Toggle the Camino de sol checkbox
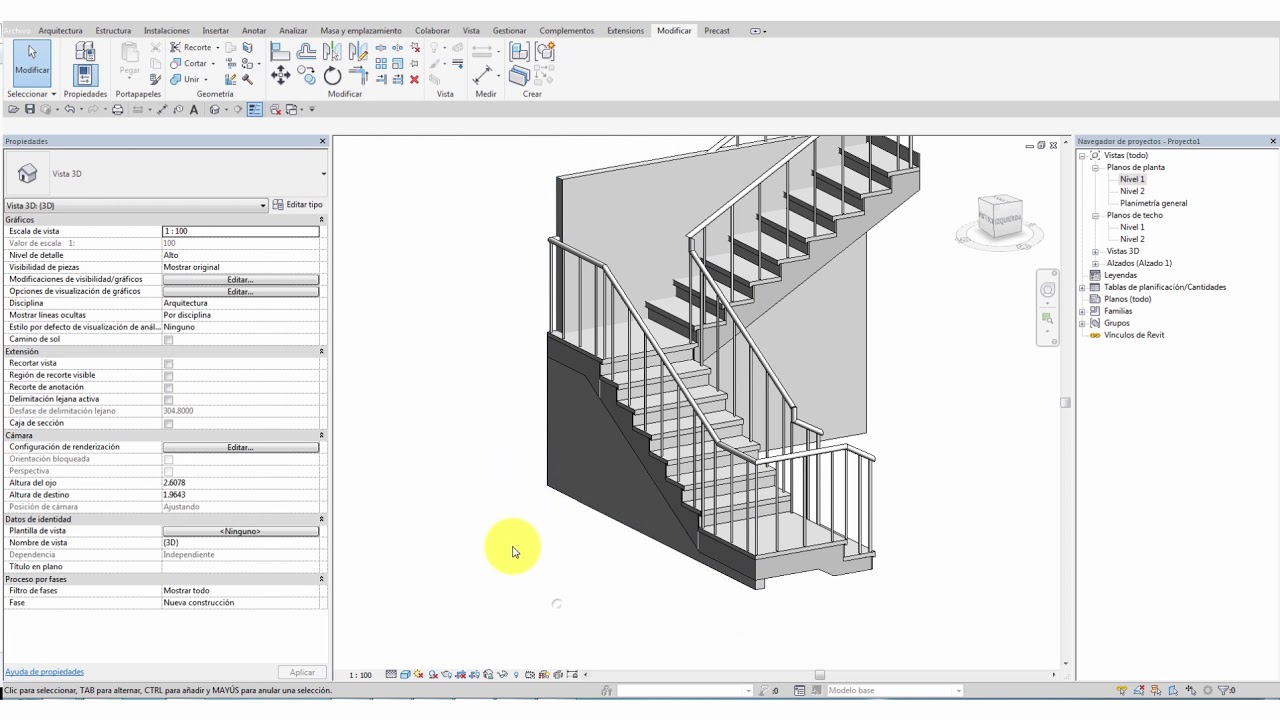 168,340
